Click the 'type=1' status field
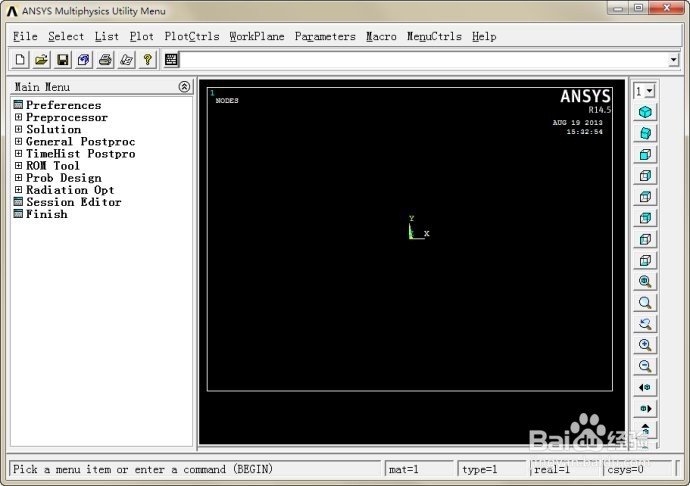Screen dimensions: 690x486 [x=492, y=469]
